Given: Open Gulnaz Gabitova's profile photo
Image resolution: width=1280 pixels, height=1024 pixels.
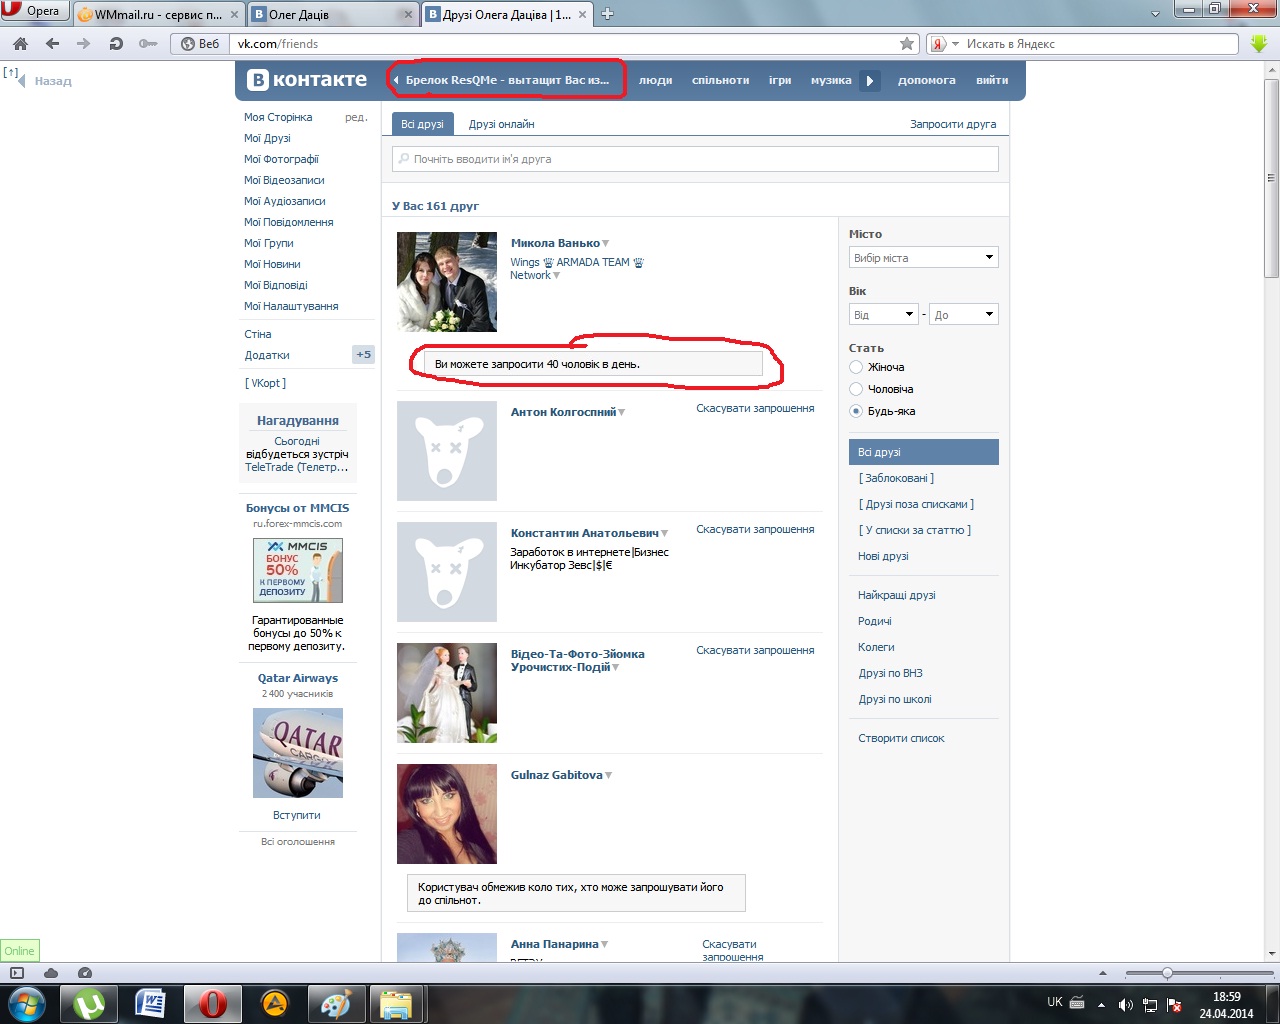Looking at the screenshot, I should pyautogui.click(x=447, y=814).
